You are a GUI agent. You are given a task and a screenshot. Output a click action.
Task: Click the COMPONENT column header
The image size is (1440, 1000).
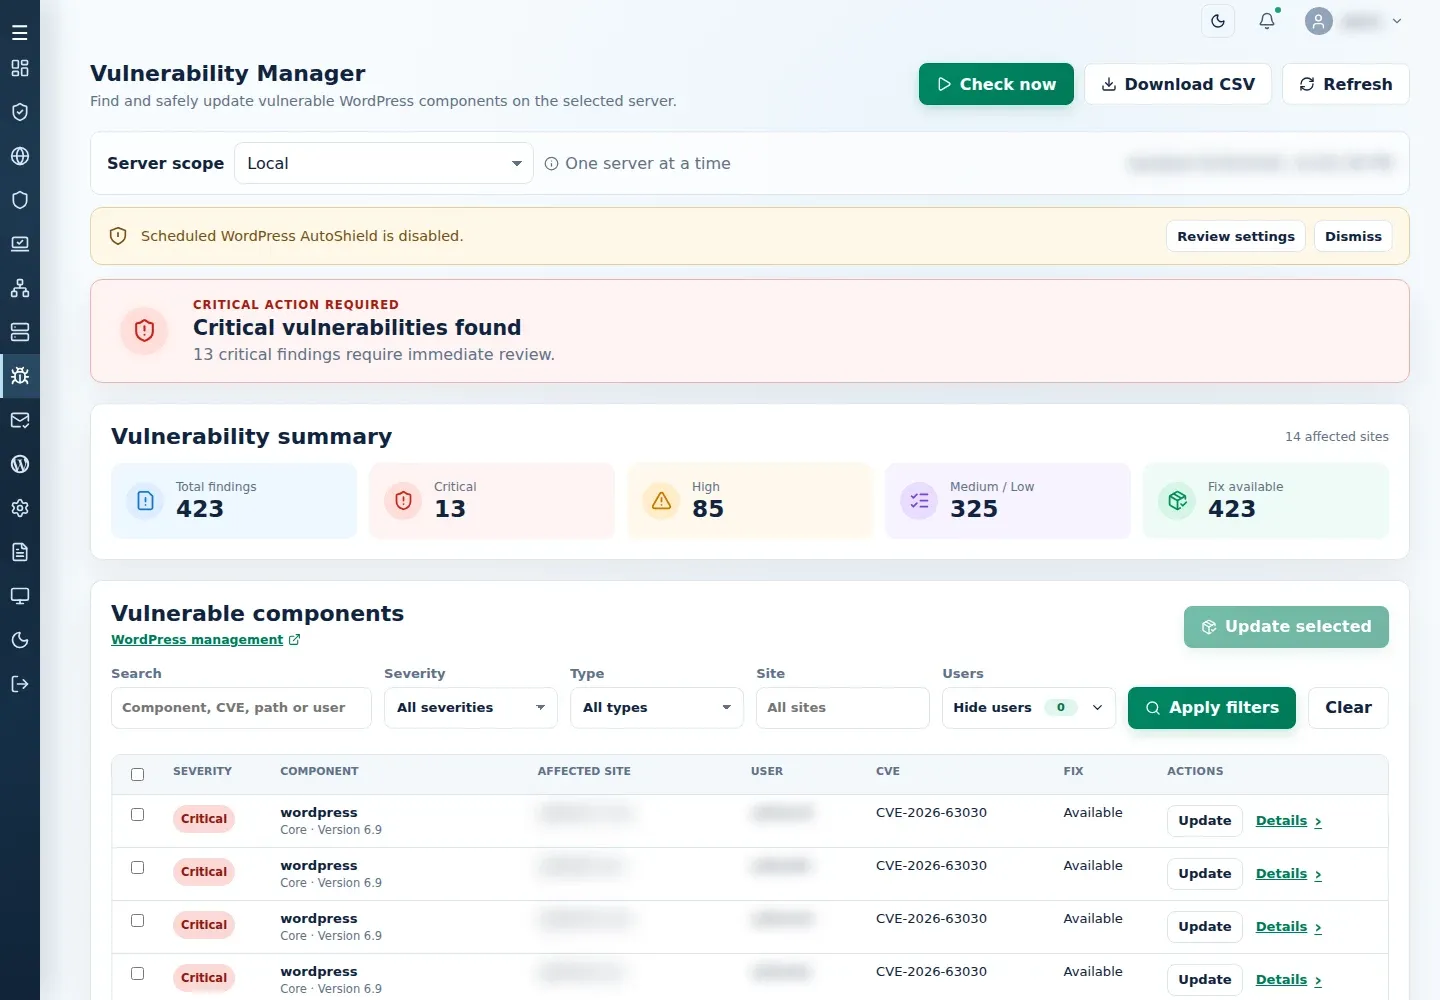[319, 771]
